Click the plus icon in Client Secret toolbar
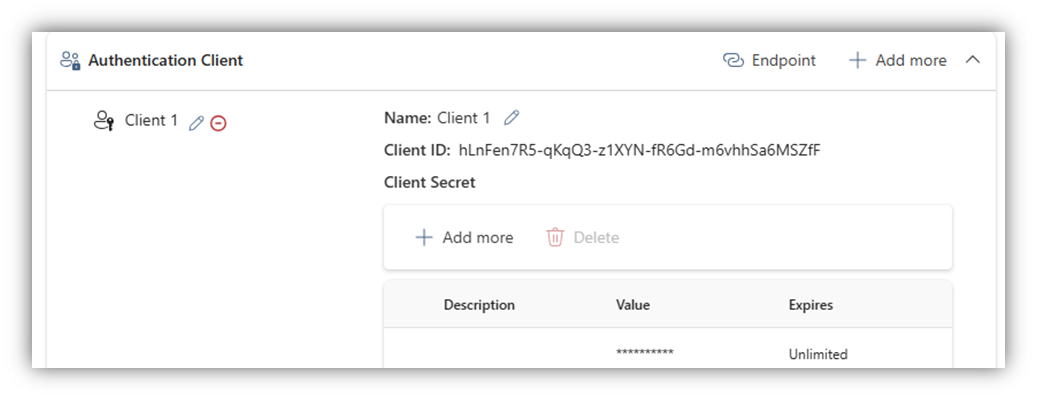This screenshot has width=1037, height=400. (423, 237)
